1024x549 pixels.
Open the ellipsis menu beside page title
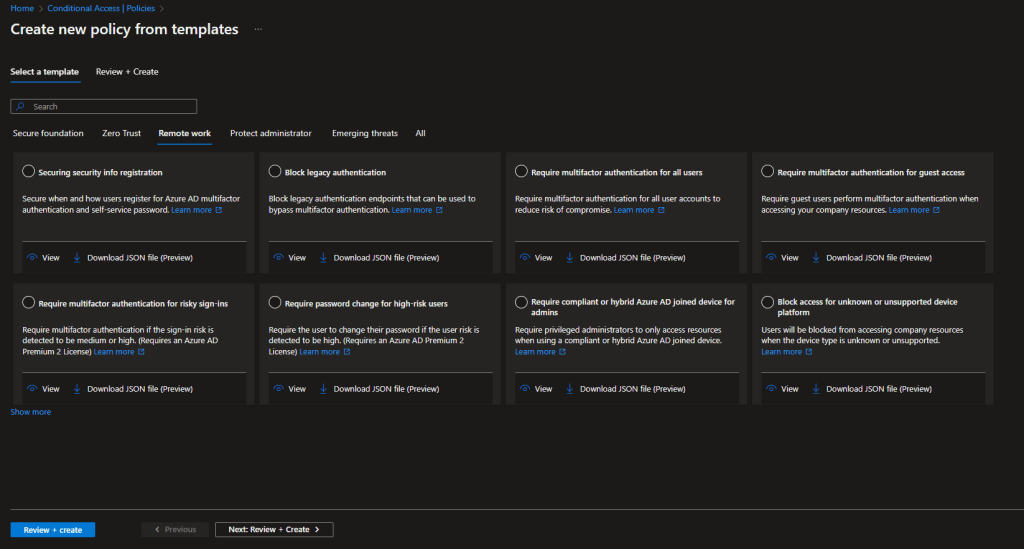coord(258,30)
